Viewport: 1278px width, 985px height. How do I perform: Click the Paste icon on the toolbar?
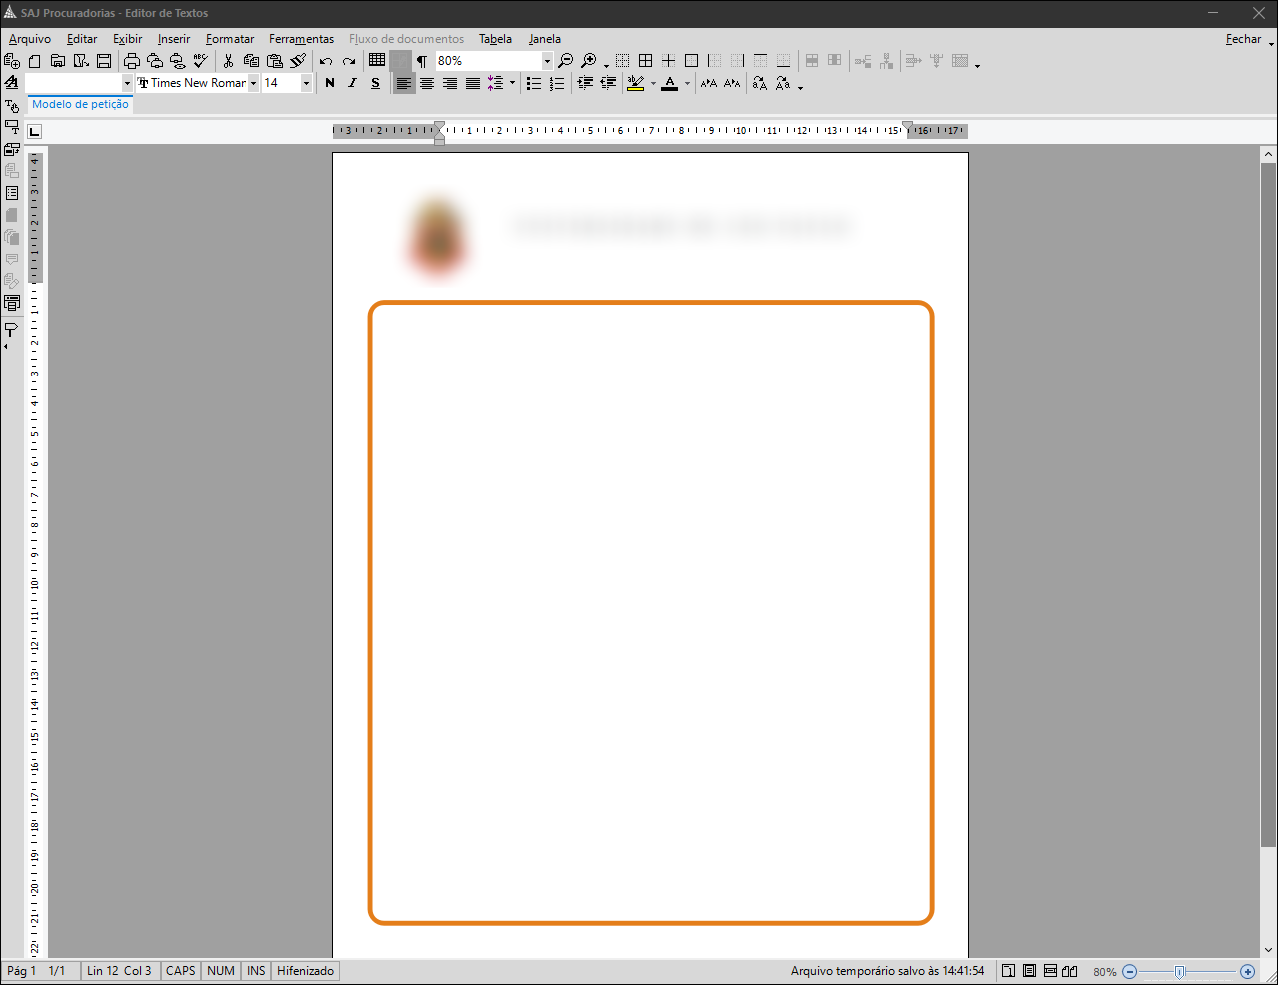[274, 60]
